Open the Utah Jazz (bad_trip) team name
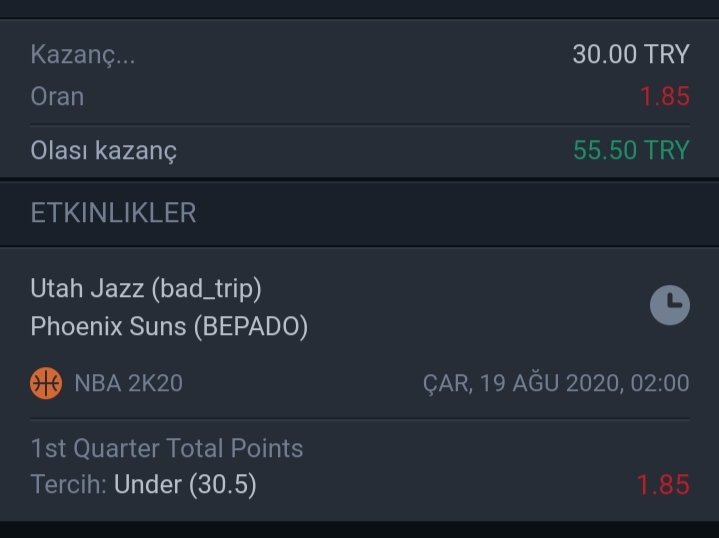The width and height of the screenshot is (719, 538). pyautogui.click(x=146, y=289)
